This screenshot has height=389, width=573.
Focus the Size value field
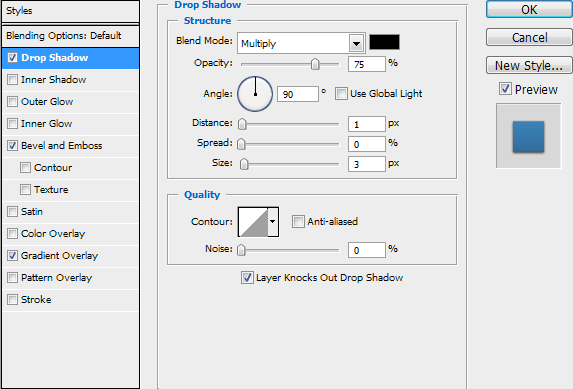pos(367,164)
